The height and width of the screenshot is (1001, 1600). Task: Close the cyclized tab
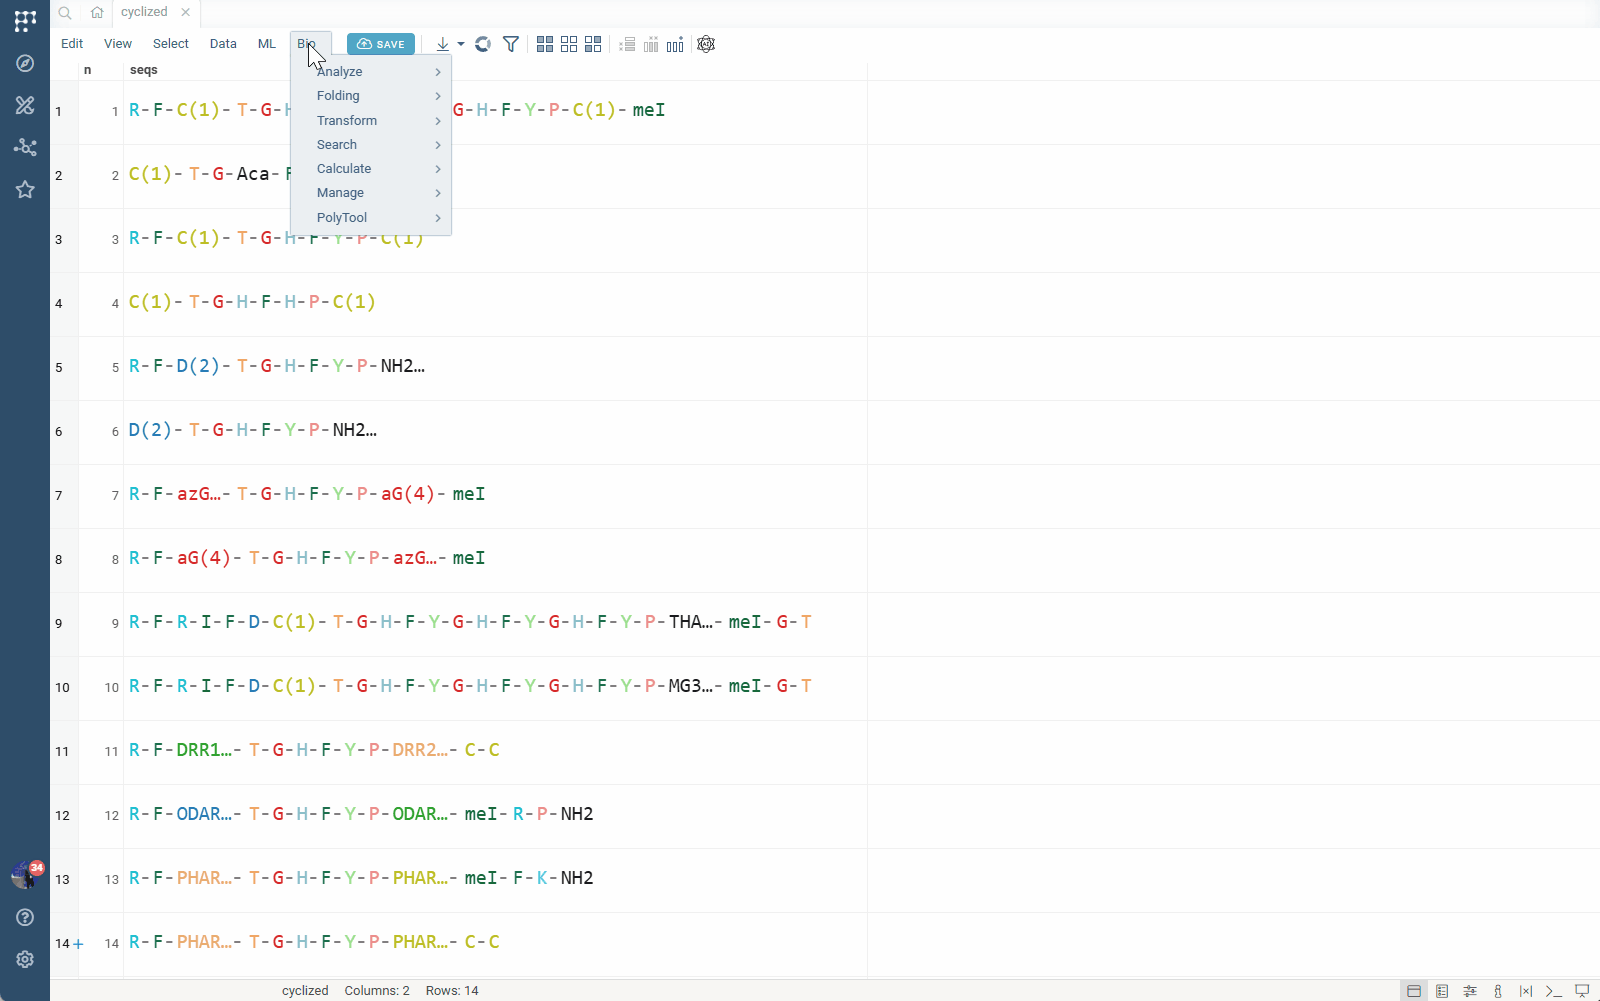click(x=186, y=12)
